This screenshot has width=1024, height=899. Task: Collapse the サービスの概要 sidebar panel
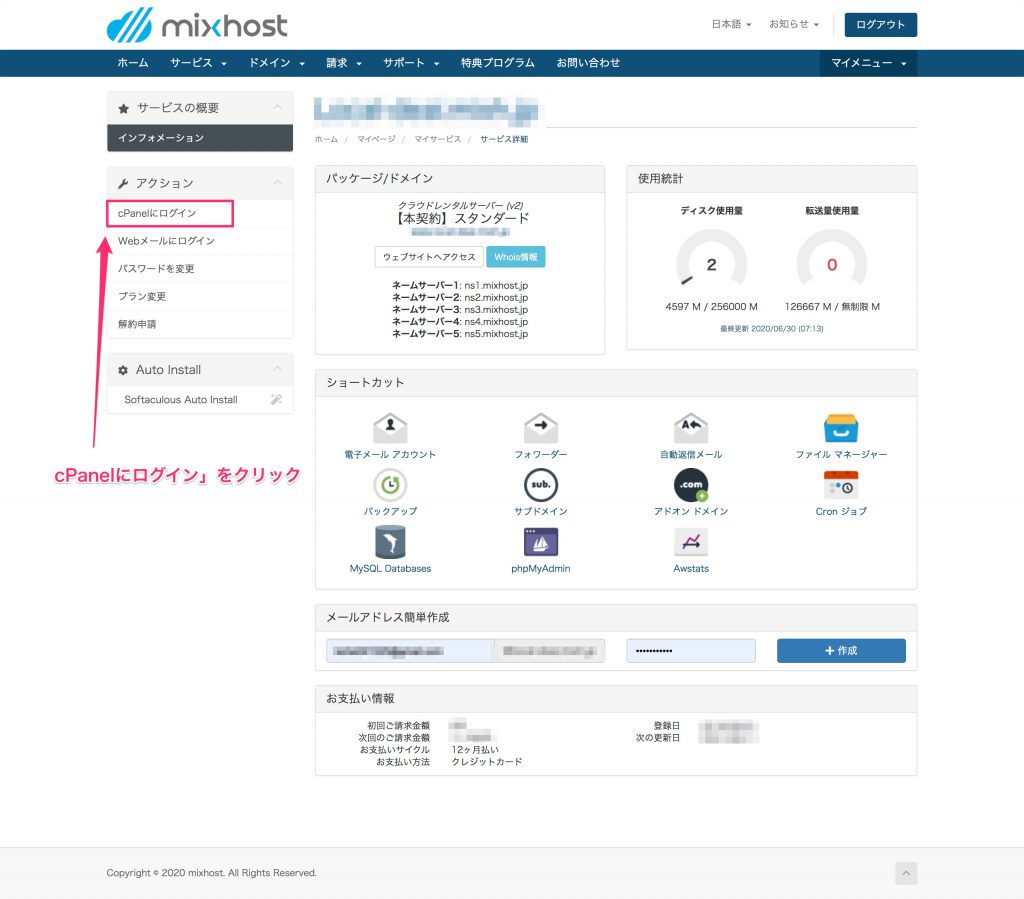[x=277, y=108]
